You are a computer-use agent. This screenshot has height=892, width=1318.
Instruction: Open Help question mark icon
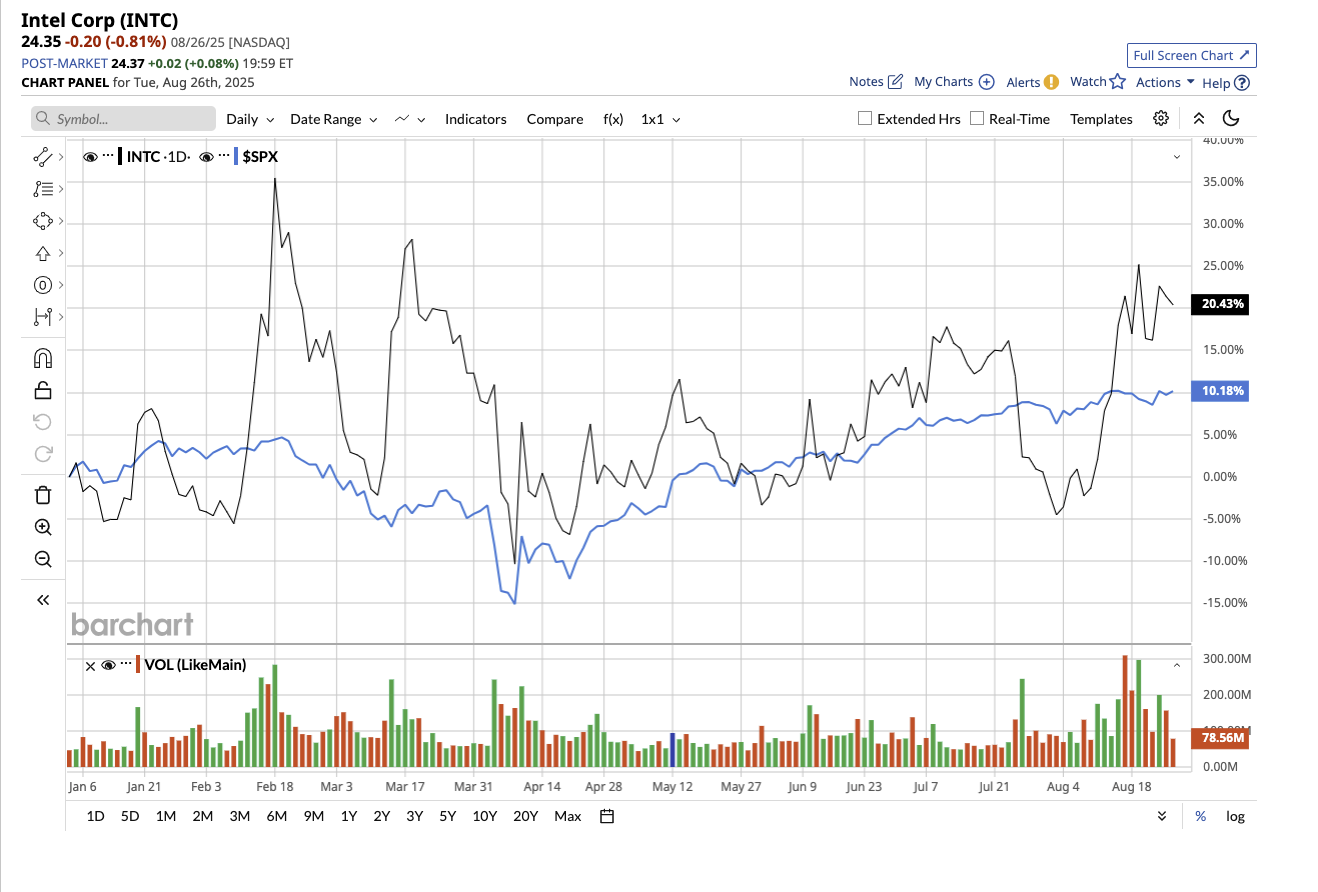[x=1242, y=83]
